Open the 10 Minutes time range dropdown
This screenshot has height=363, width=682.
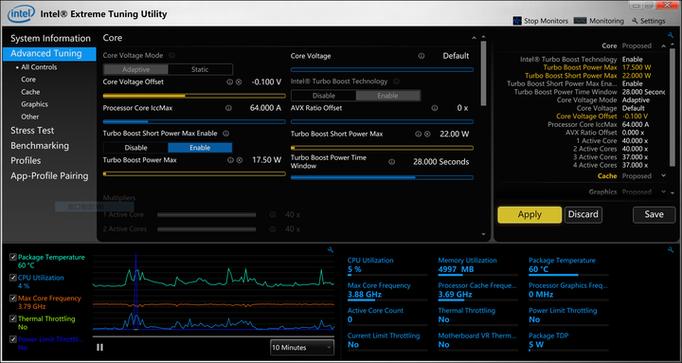[x=302, y=347]
